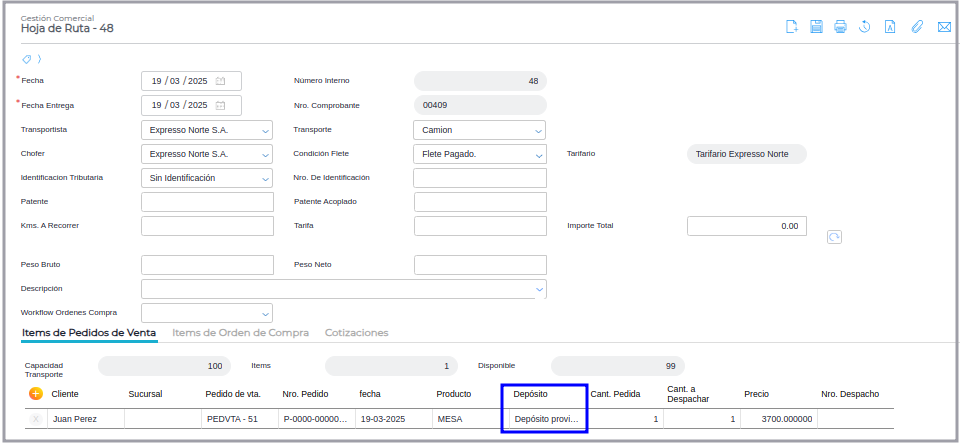
Task: Save the Hoja de Ruta record
Action: pyautogui.click(x=816, y=27)
